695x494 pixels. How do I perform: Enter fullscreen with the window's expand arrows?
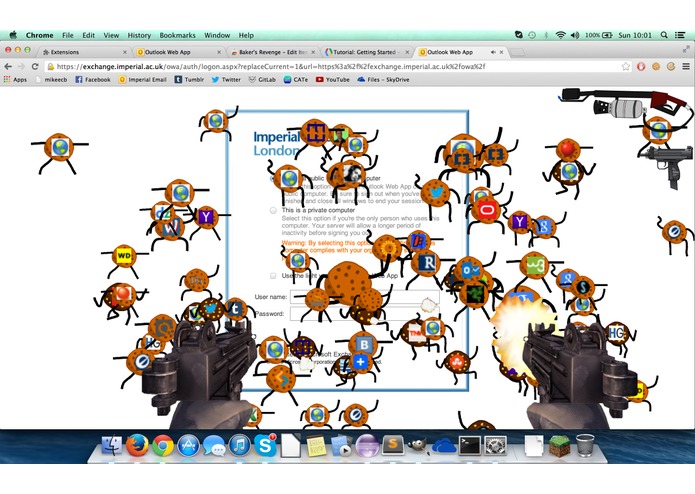tap(686, 48)
